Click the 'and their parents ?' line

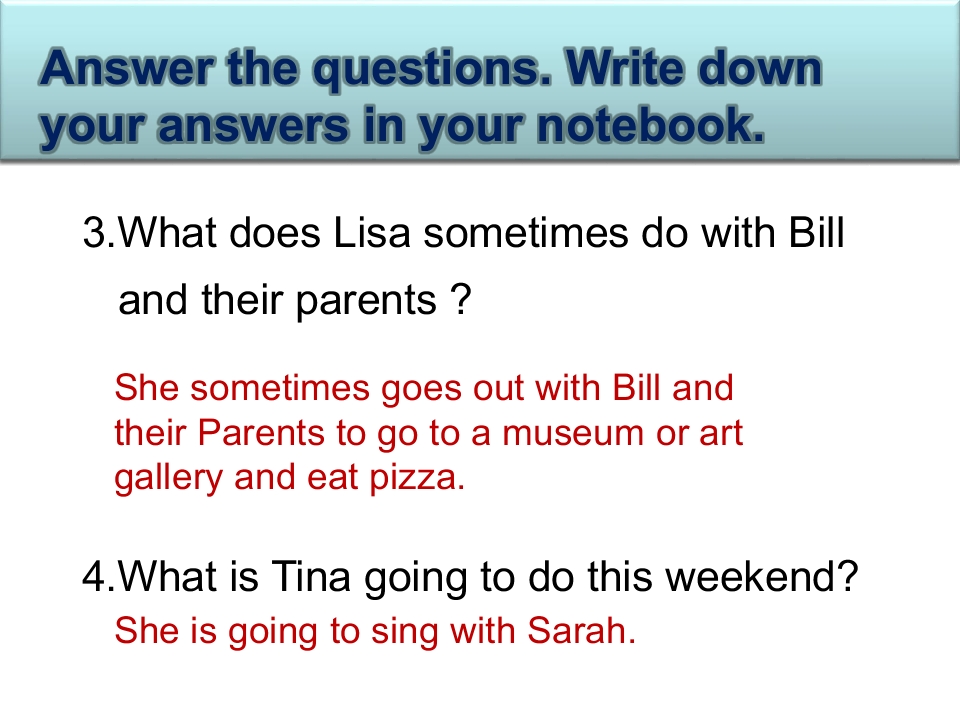pos(295,300)
